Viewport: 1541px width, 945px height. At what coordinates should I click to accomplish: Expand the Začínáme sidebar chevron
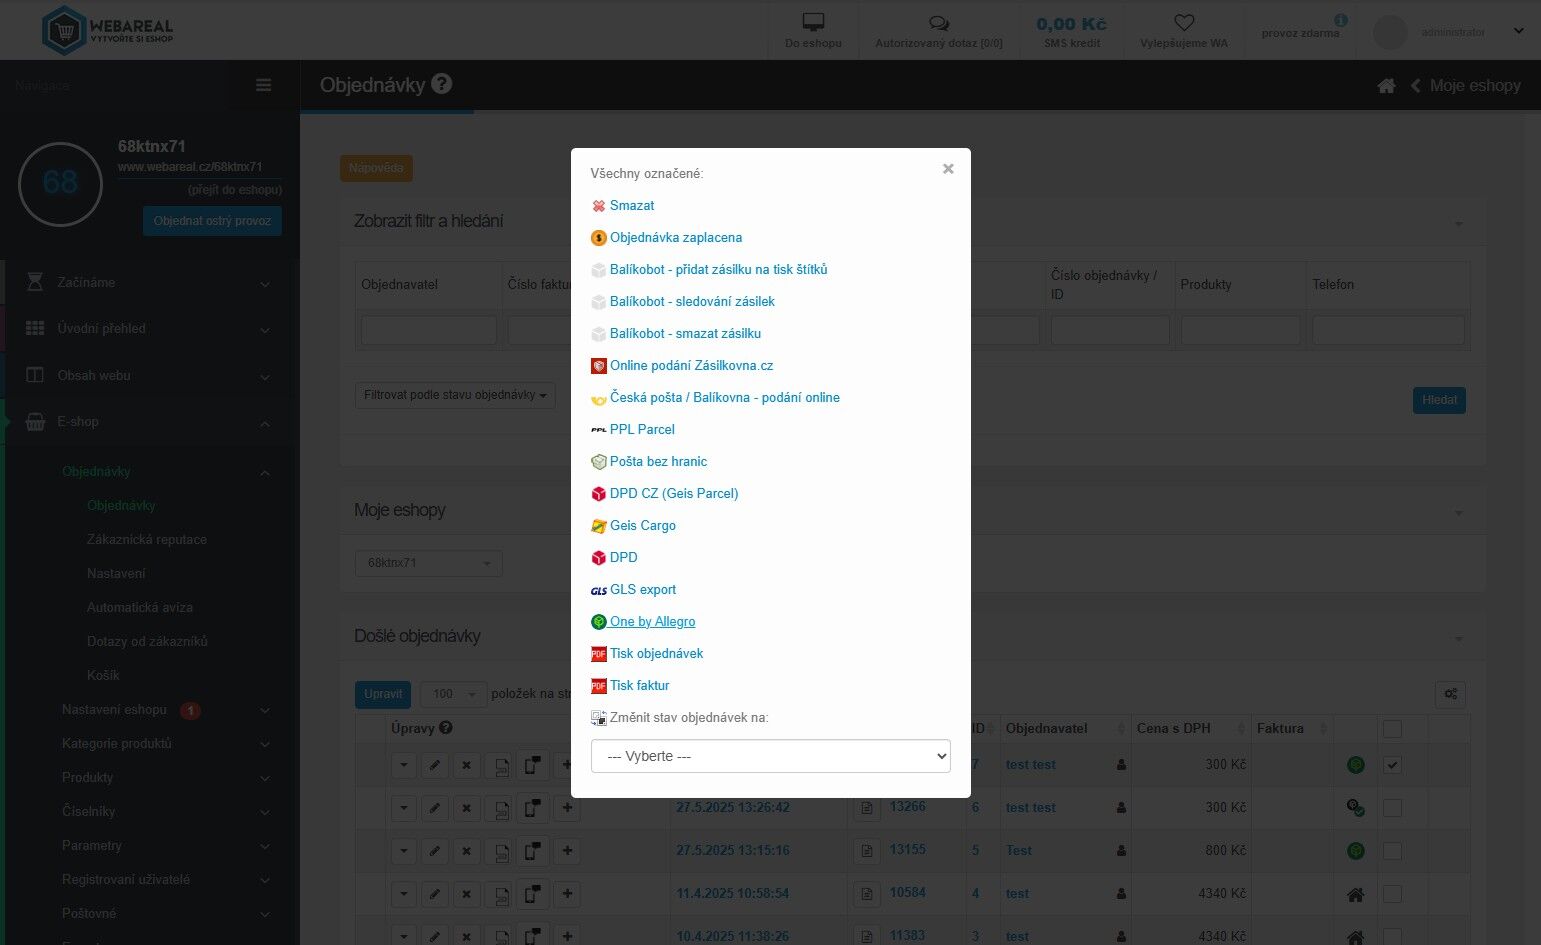(x=265, y=284)
